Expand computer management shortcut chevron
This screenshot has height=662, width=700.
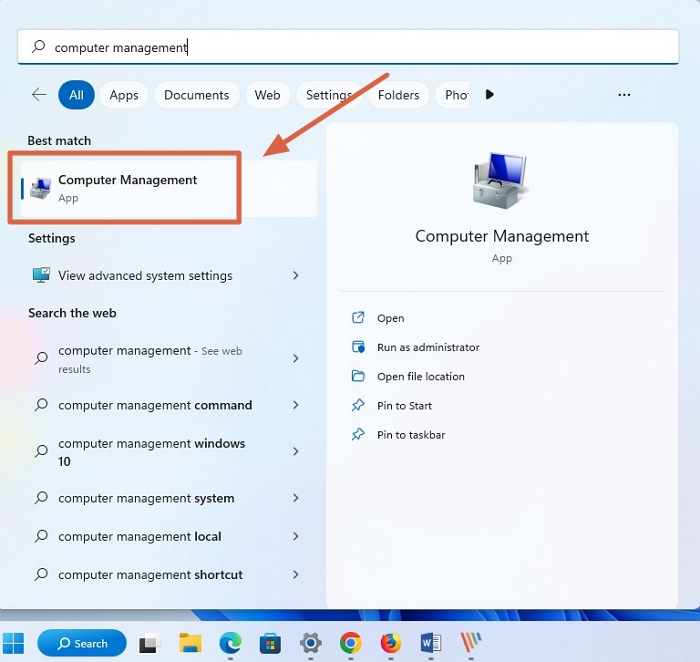[296, 574]
